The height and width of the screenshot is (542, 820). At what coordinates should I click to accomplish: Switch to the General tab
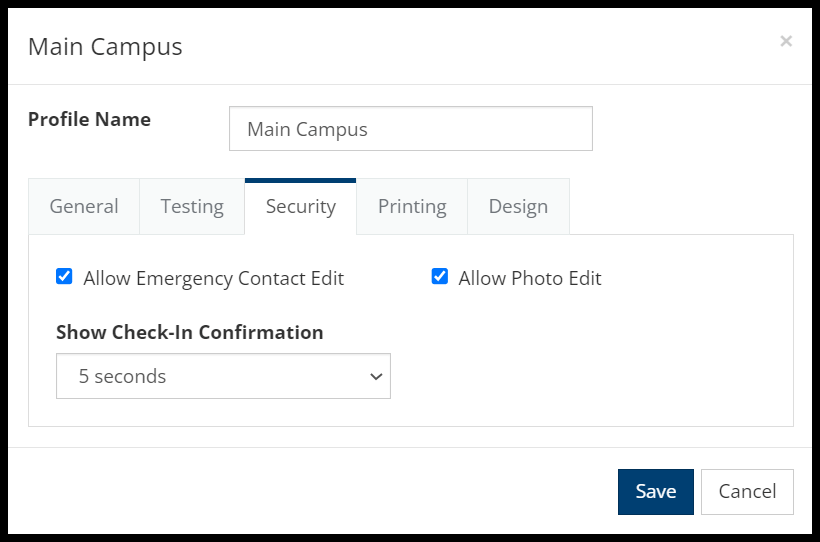[x=84, y=206]
